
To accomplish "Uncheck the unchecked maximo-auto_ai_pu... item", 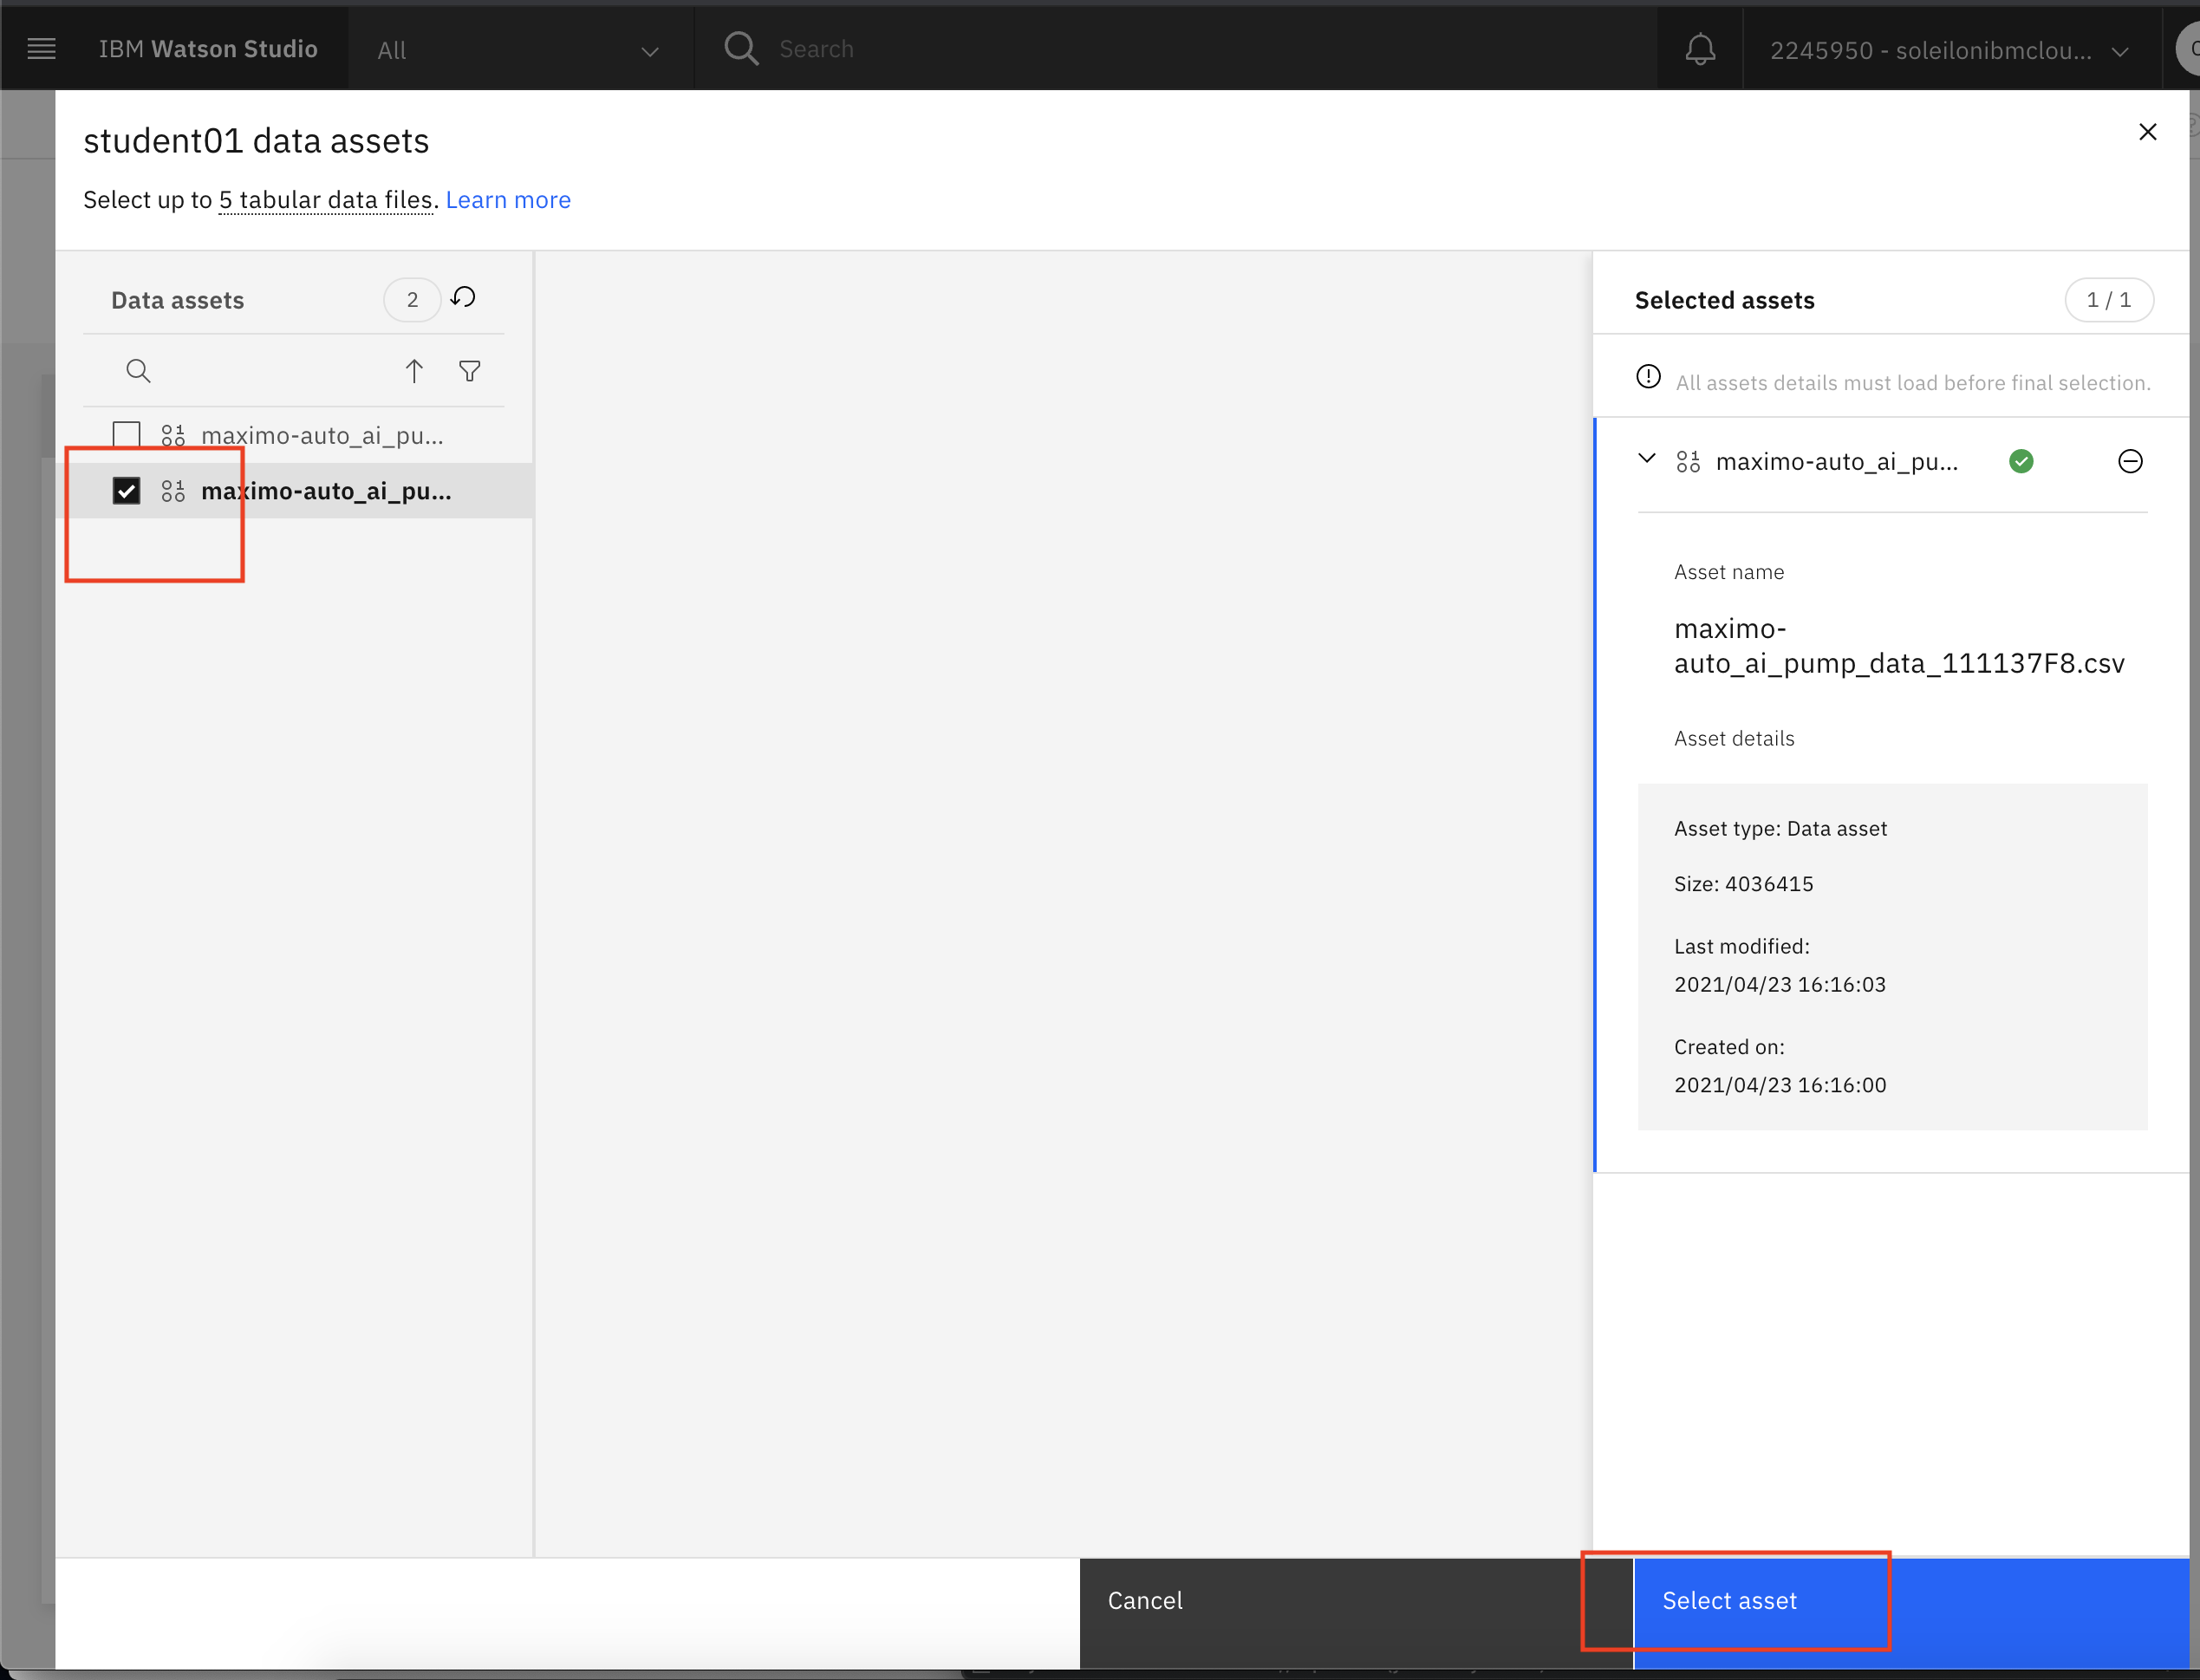I will [127, 434].
